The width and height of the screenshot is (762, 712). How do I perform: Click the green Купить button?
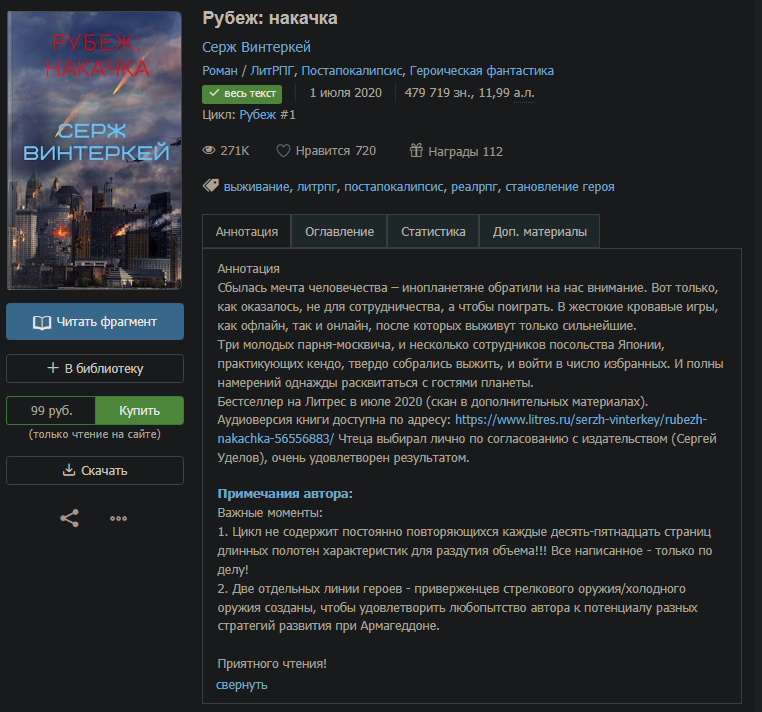click(x=139, y=411)
